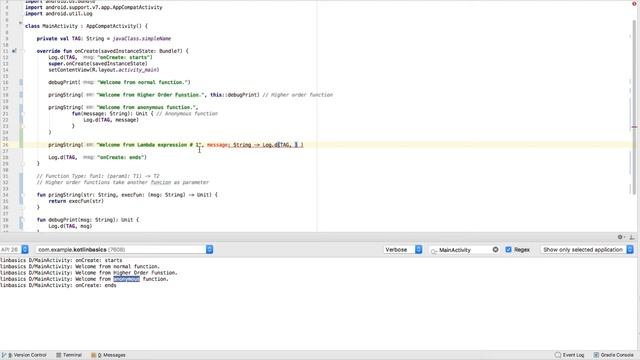Screen dimensions: 640x360
Task: Click 'this::debugPrint' in the code
Action: coord(235,95)
